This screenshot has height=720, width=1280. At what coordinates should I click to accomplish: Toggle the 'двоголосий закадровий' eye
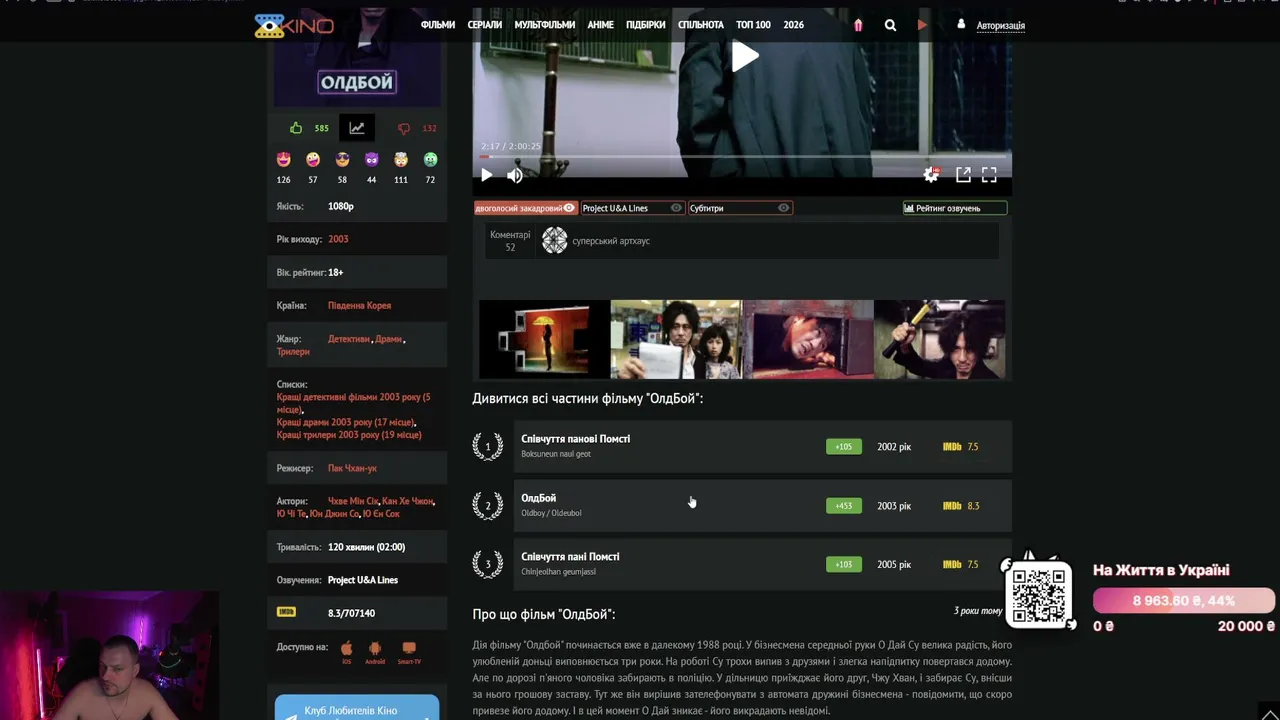569,208
